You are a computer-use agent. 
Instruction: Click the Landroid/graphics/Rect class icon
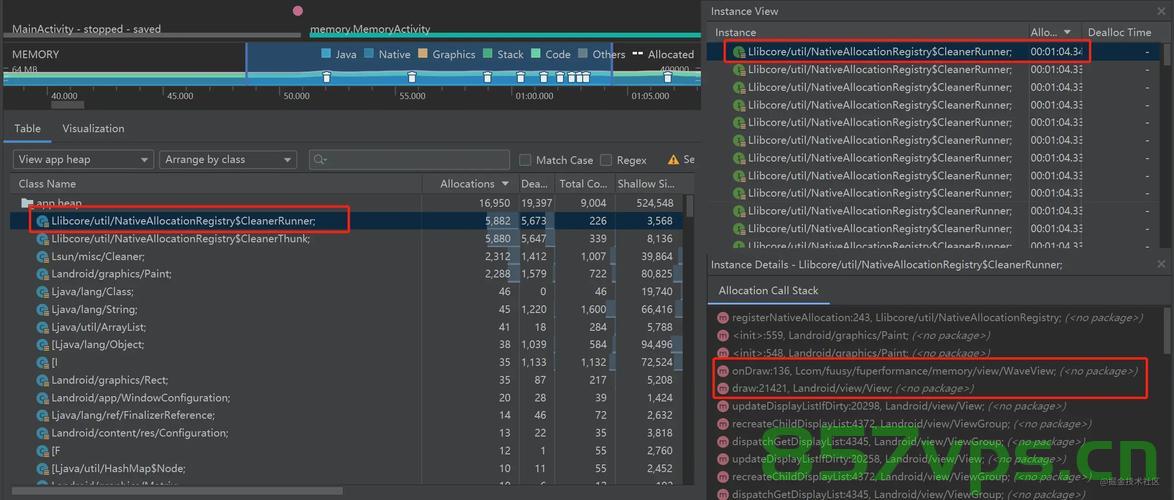[x=43, y=380]
